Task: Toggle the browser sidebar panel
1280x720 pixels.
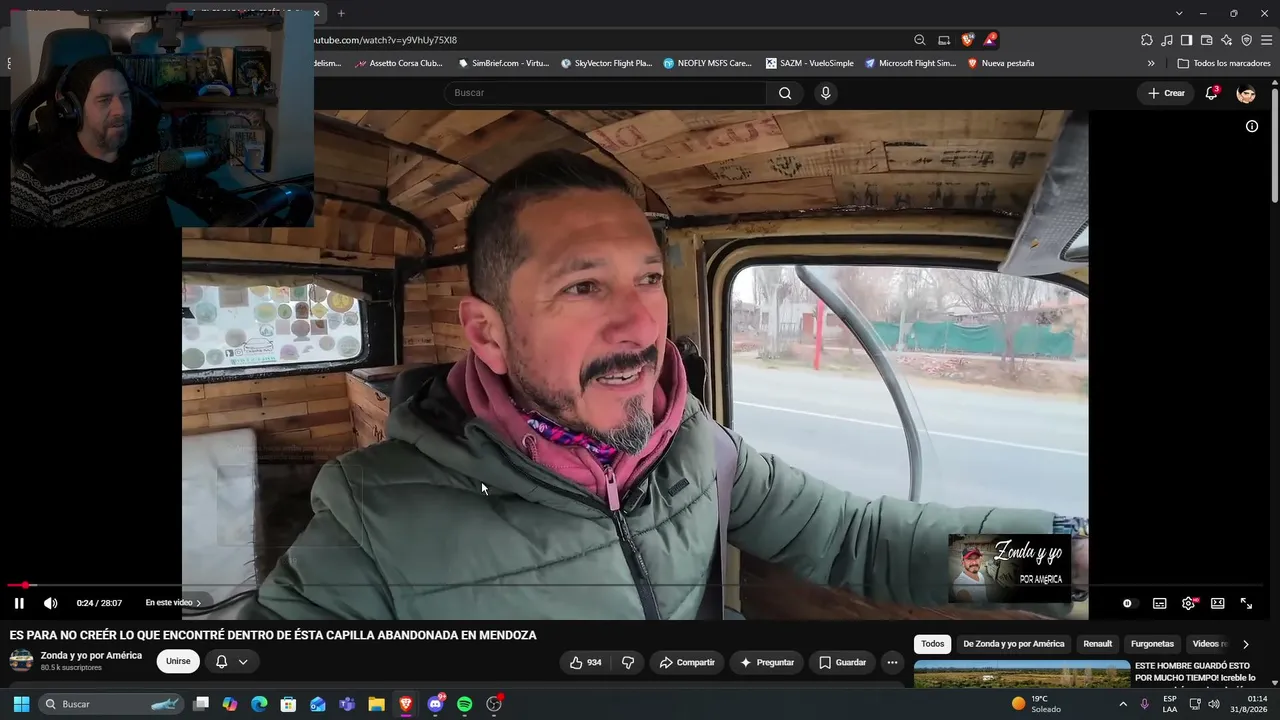Action: (x=1186, y=40)
